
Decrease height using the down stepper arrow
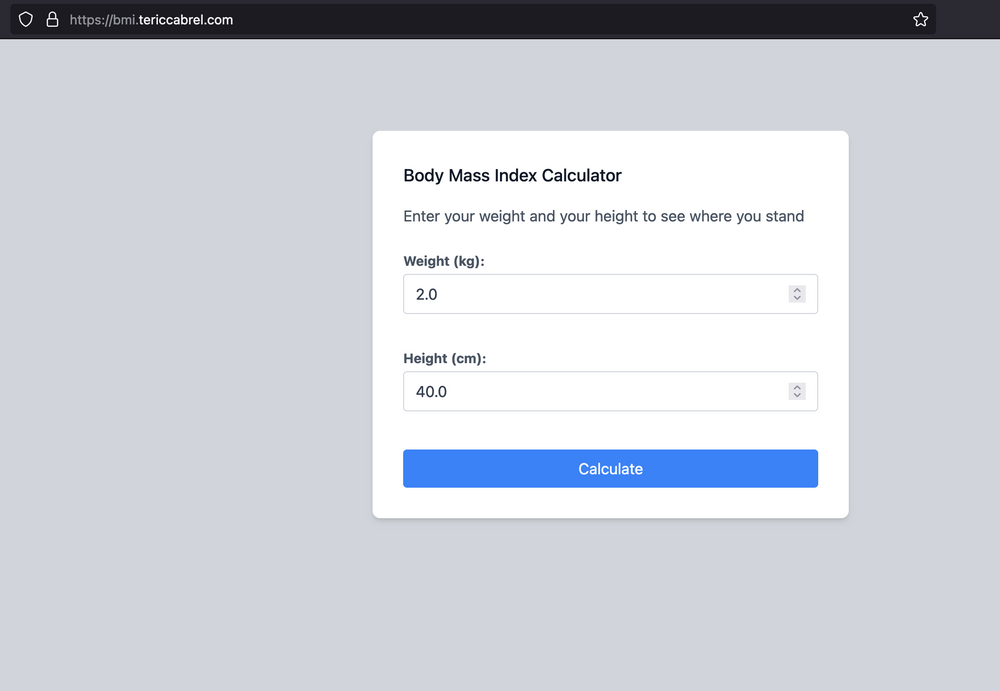797,396
